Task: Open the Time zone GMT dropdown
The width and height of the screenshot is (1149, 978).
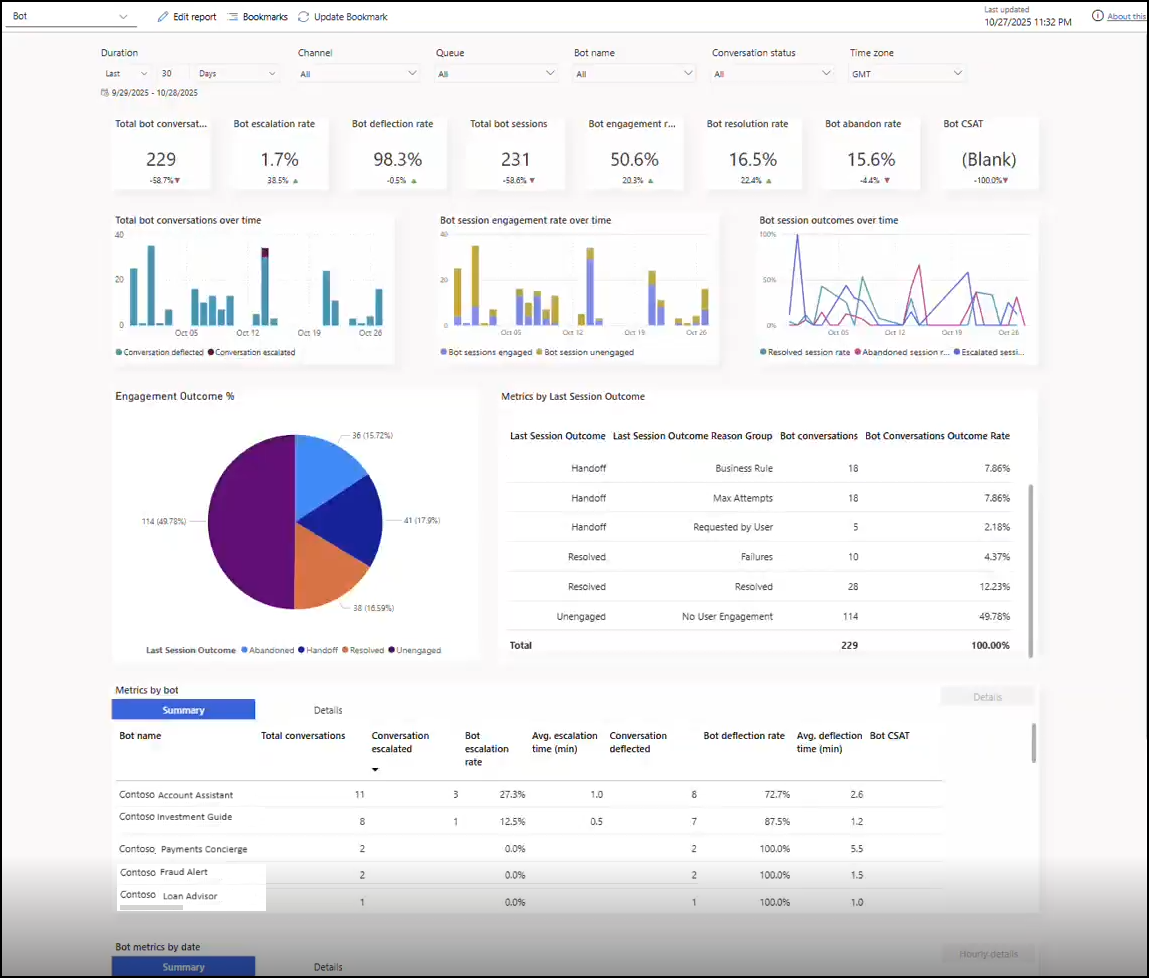Action: [x=905, y=72]
